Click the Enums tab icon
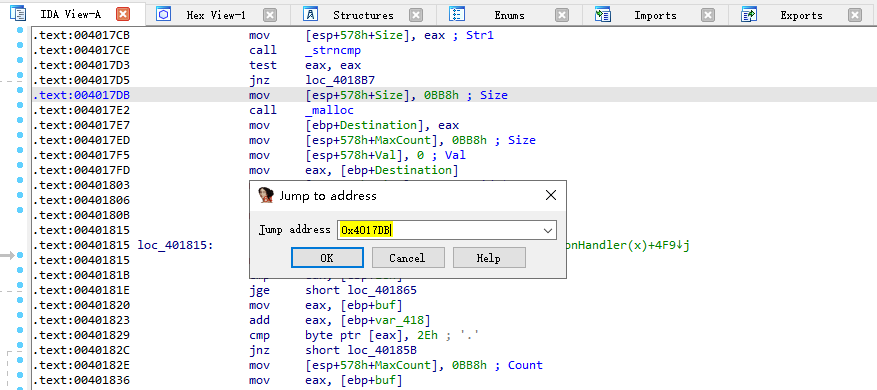877x390 pixels. (457, 15)
